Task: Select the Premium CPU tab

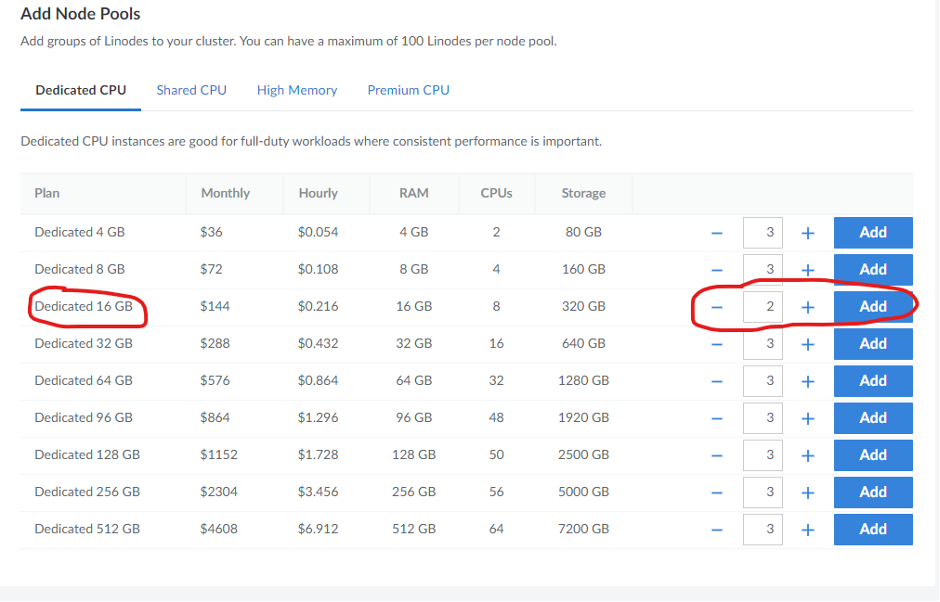Action: pos(408,90)
